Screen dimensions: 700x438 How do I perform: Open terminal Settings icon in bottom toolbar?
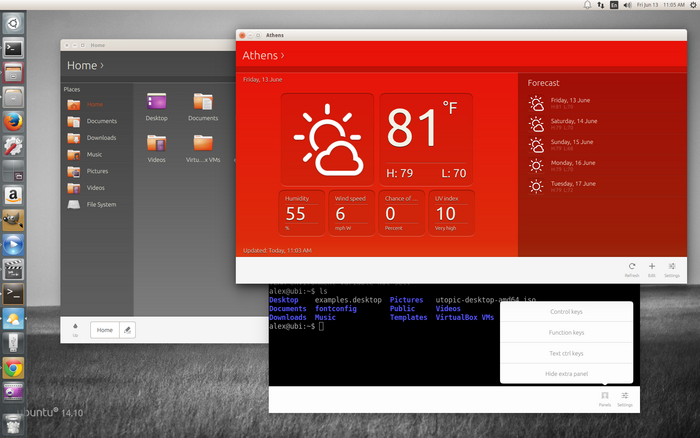[625, 396]
